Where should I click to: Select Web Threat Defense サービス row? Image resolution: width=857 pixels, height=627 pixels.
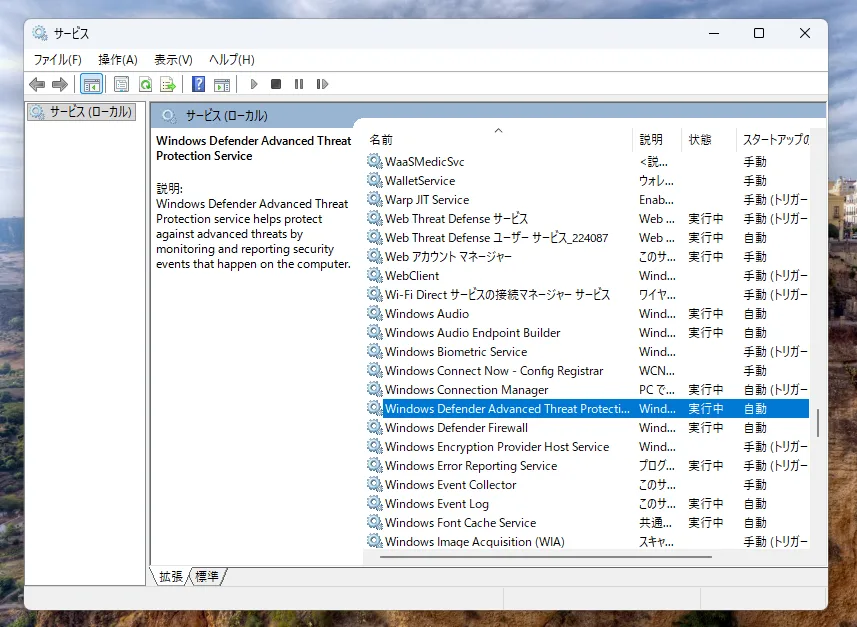pyautogui.click(x=588, y=219)
